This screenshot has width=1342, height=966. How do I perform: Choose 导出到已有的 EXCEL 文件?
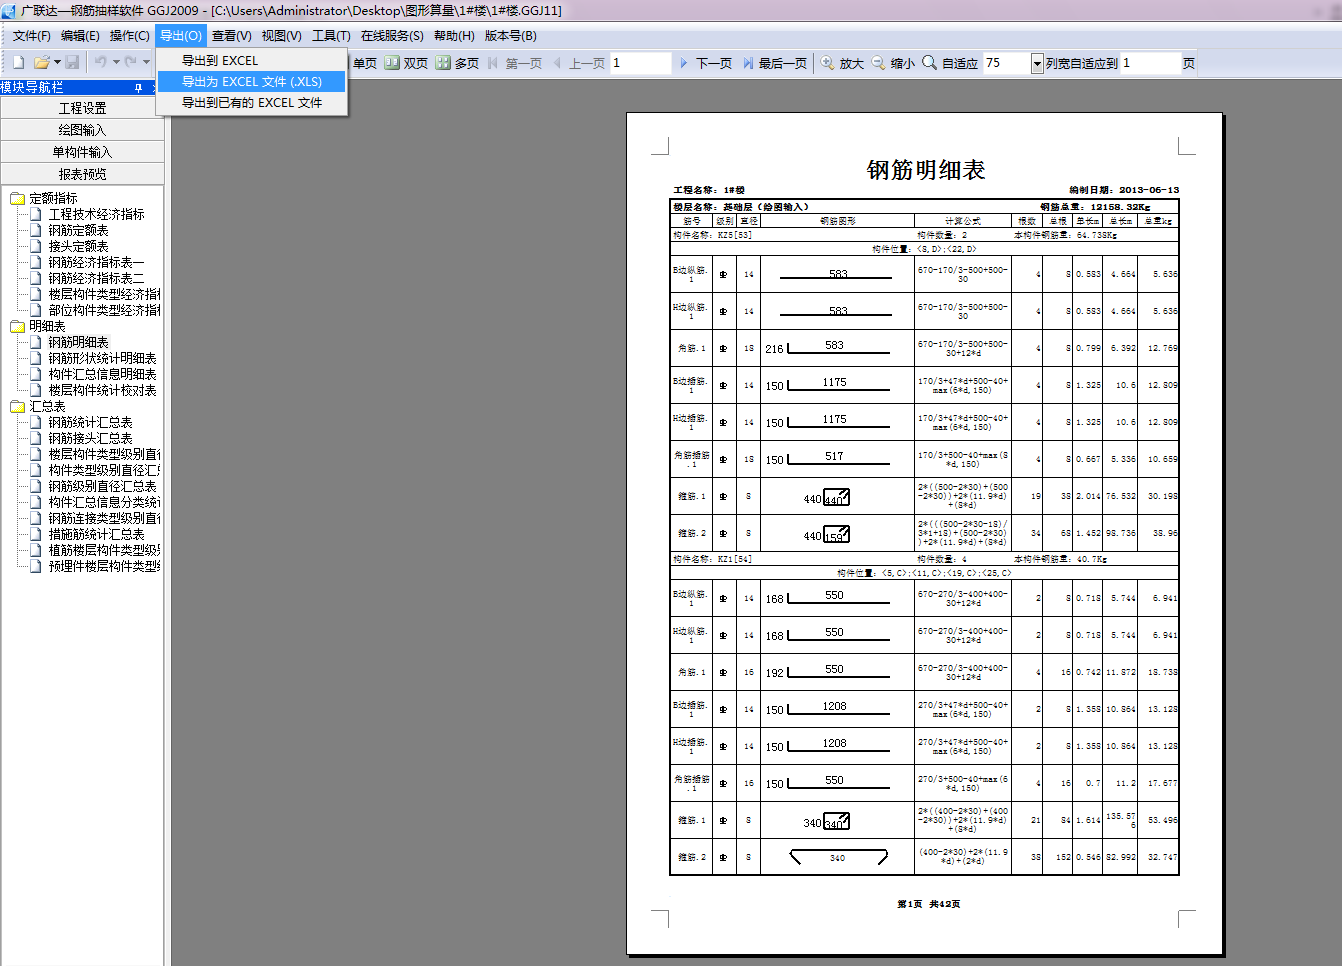(x=252, y=103)
